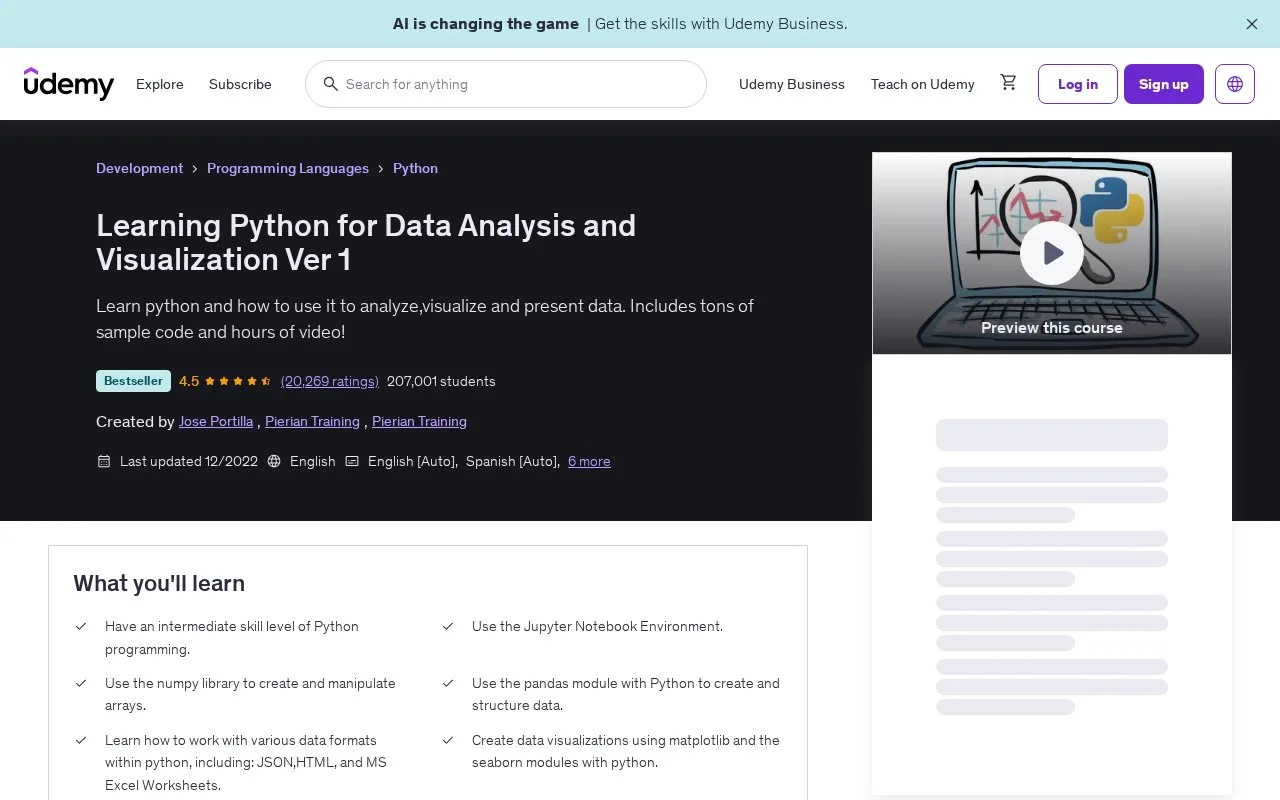1280x800 pixels.
Task: Click the Udemy Business banner text
Action: [620, 24]
